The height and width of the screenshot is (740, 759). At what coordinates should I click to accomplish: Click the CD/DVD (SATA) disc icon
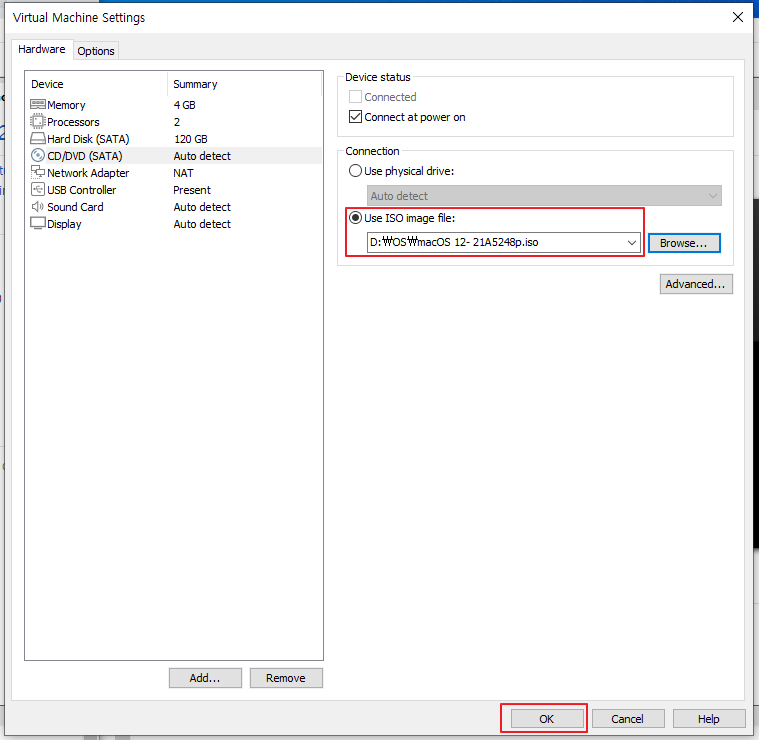click(x=38, y=155)
